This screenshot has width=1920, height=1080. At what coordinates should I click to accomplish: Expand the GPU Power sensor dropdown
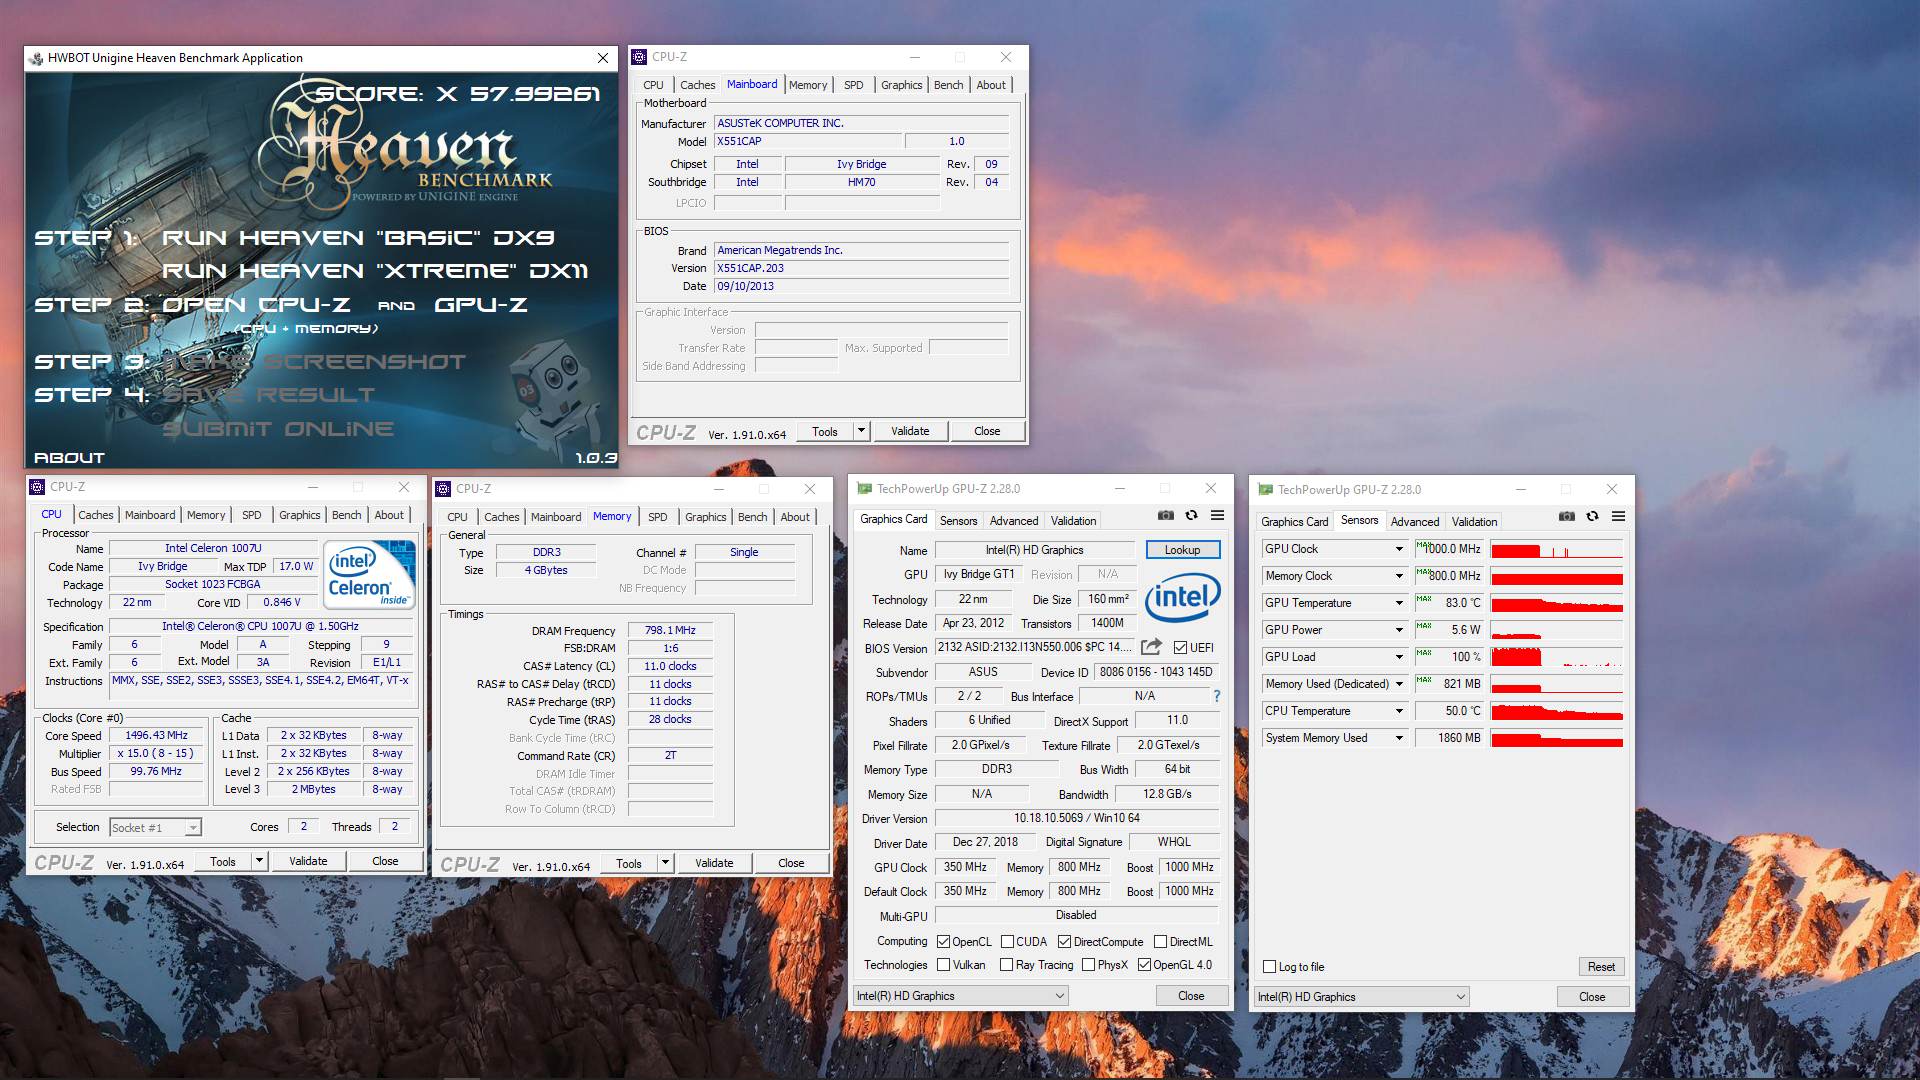[1399, 630]
